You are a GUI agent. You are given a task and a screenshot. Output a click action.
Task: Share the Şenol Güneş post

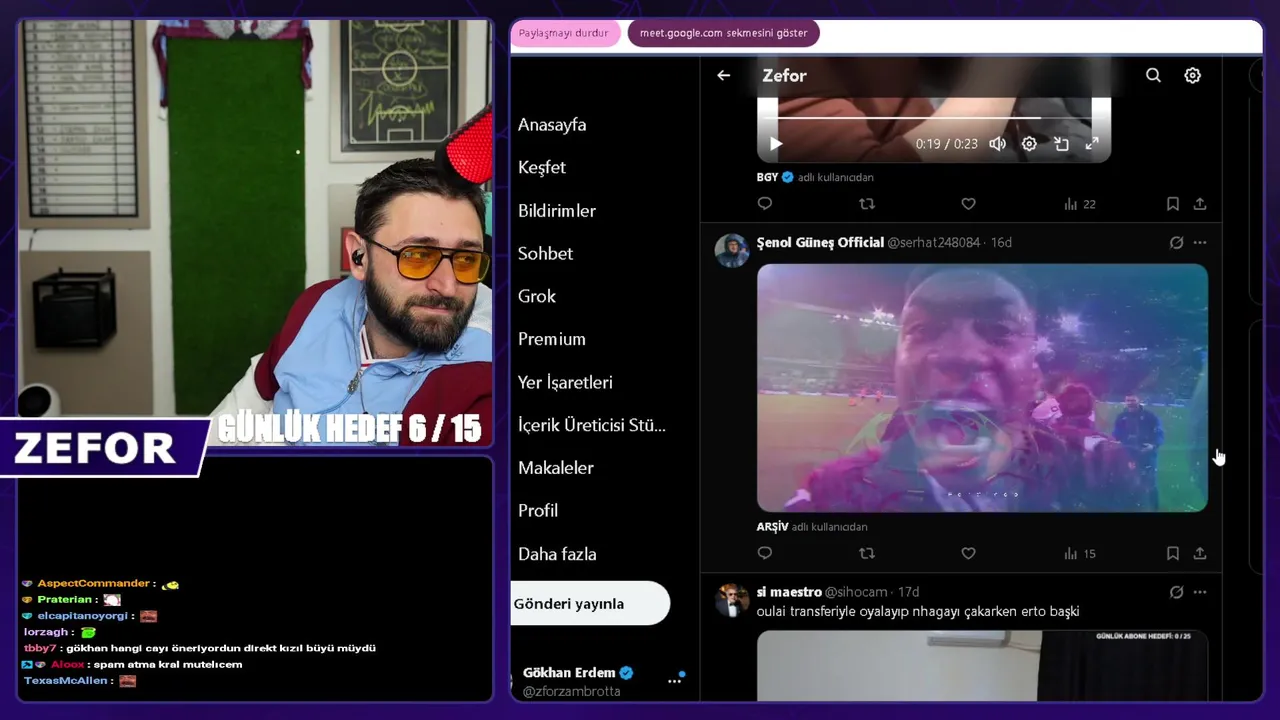point(1200,553)
